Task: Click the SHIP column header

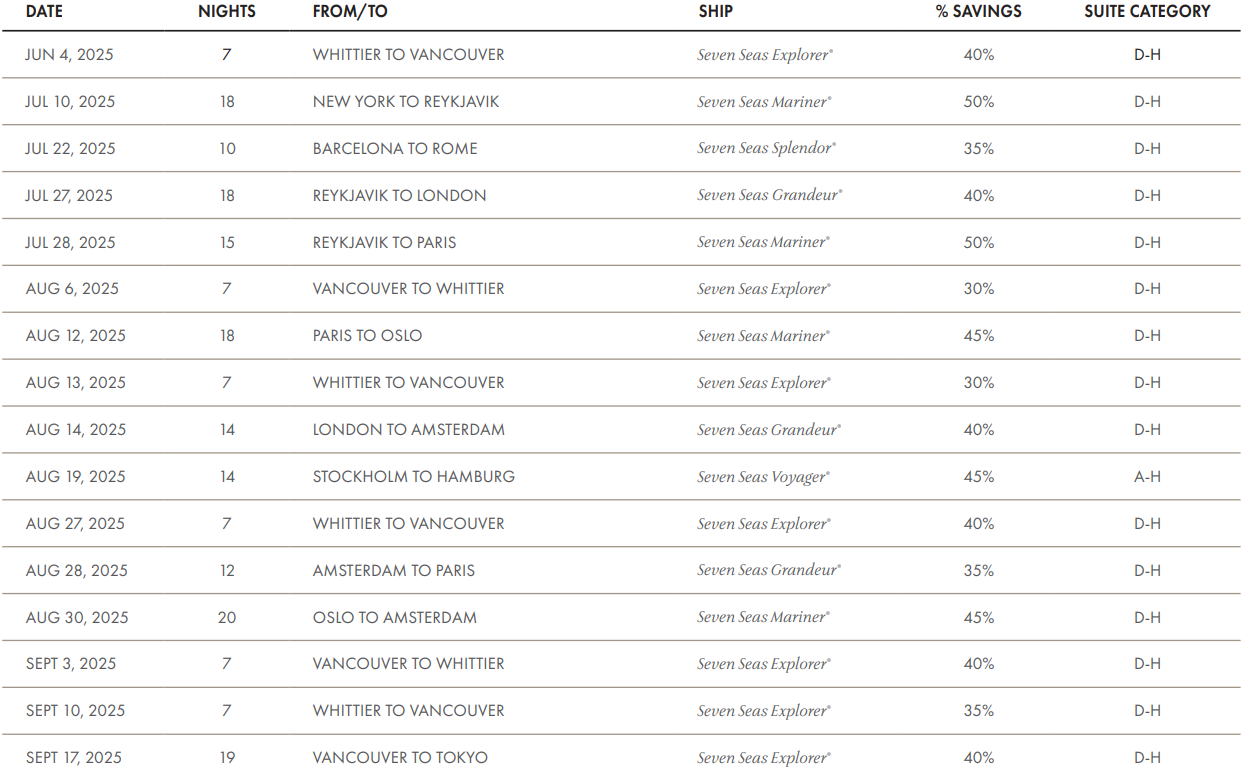Action: pos(715,12)
